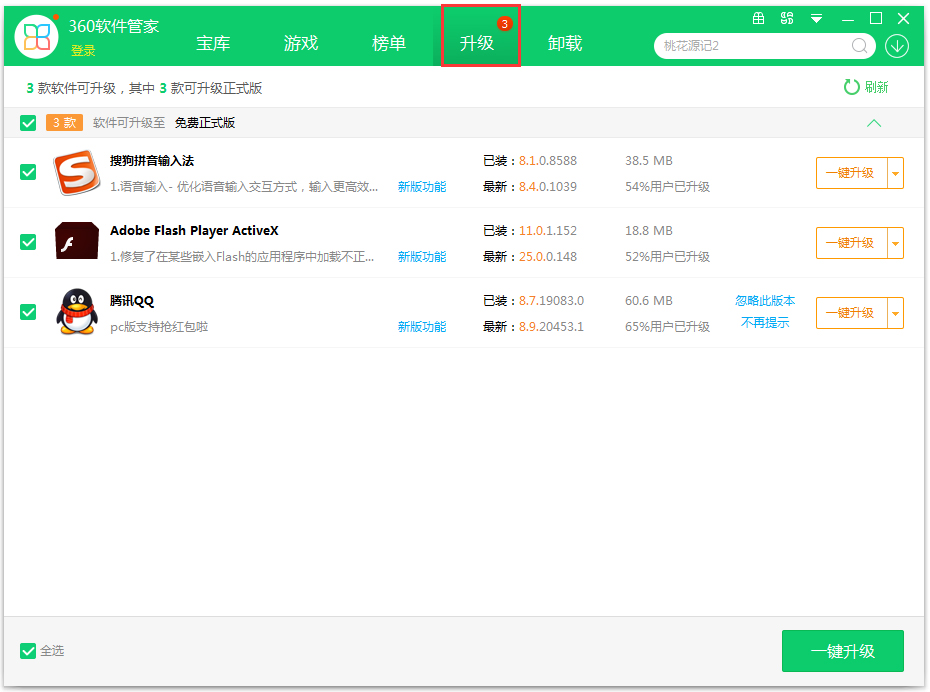Switch to the 榜单 tab
The width and height of the screenshot is (930, 692).
point(388,43)
